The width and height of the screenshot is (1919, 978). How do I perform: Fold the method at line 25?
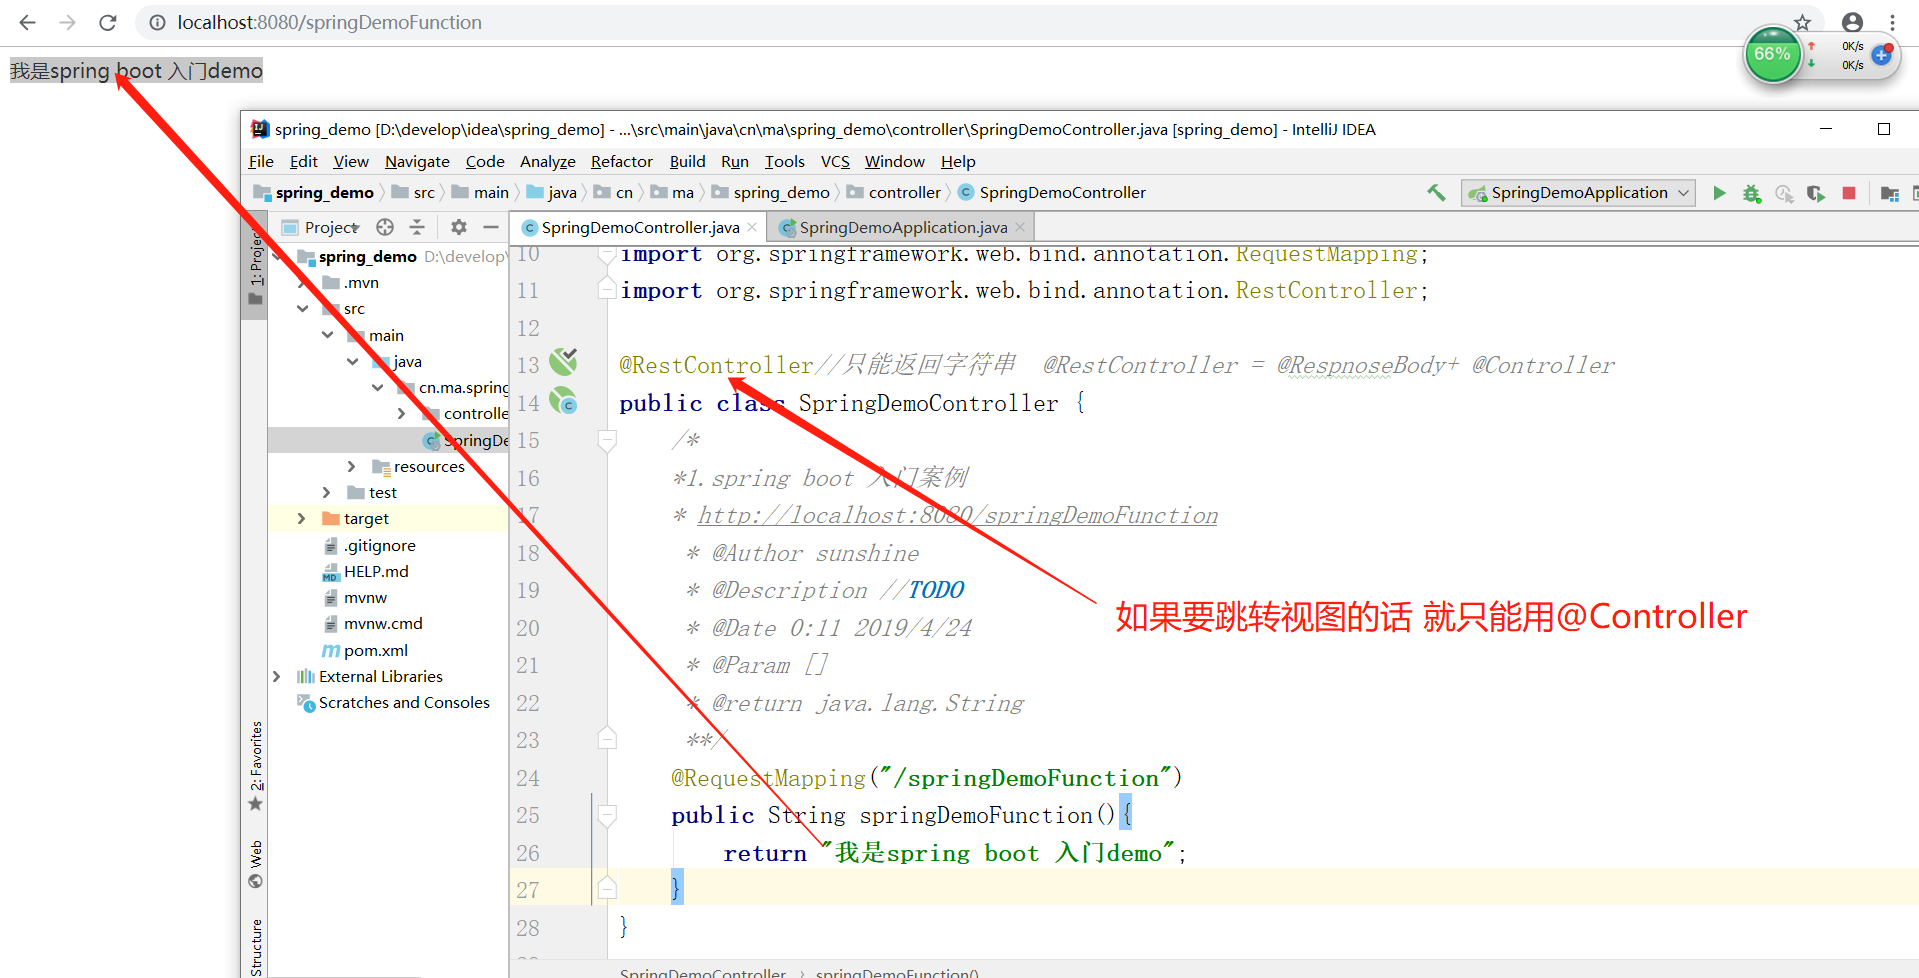tap(607, 814)
